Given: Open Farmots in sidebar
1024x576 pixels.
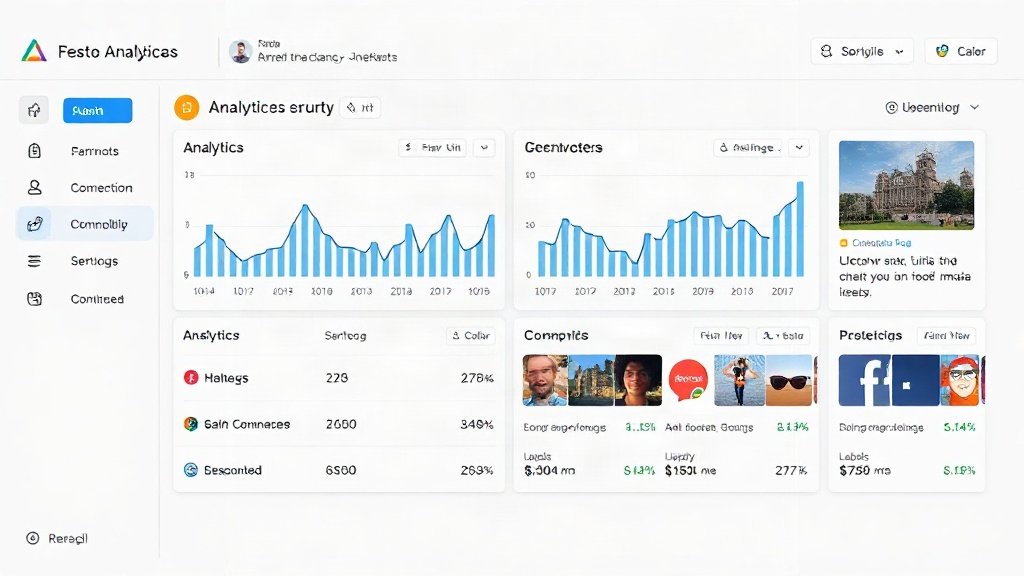Looking at the screenshot, I should (95, 151).
